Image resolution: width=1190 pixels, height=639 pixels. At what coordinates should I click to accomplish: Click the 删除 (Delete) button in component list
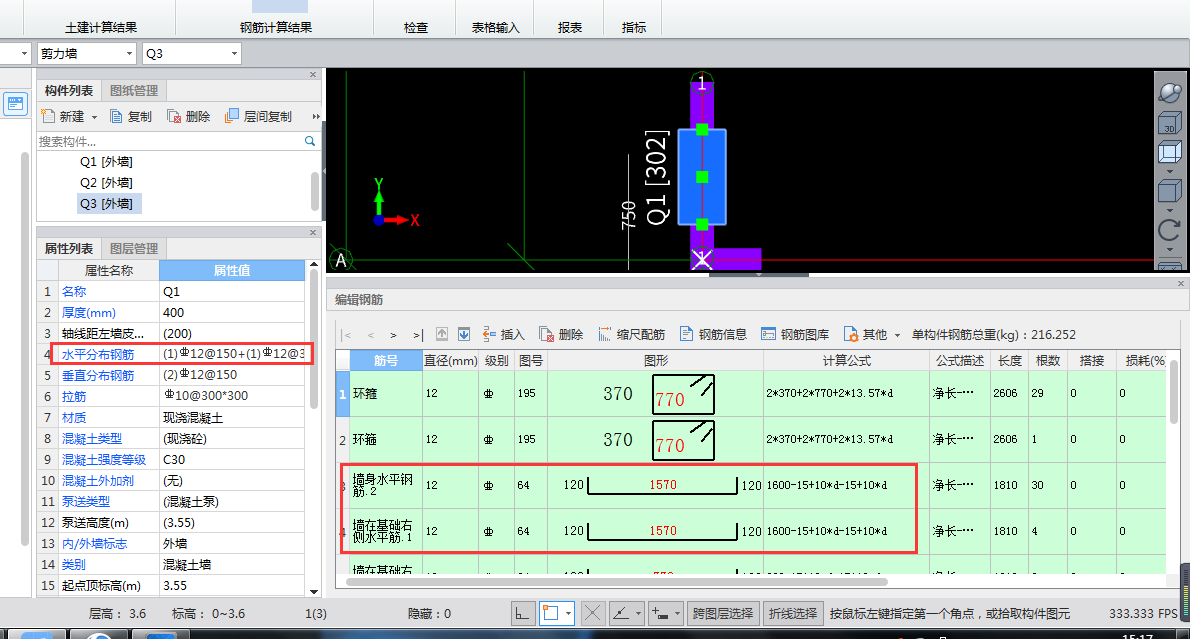tap(188, 116)
